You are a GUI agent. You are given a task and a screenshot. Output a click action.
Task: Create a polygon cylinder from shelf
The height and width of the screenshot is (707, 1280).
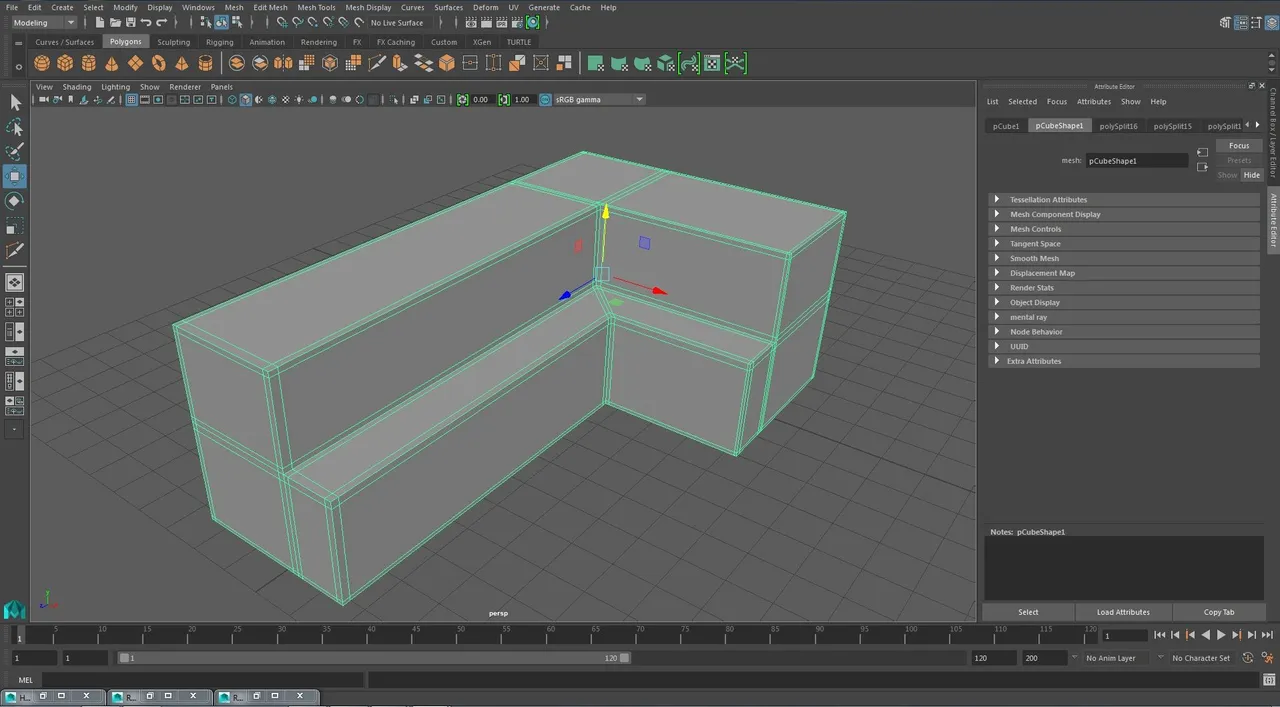coord(88,63)
